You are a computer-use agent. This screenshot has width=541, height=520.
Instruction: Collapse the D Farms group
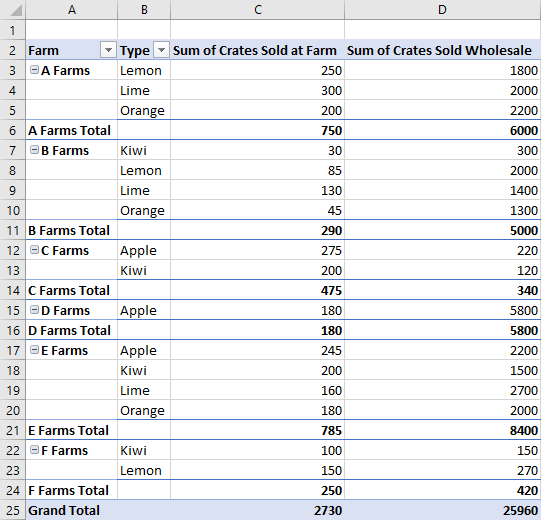pyautogui.click(x=34, y=310)
